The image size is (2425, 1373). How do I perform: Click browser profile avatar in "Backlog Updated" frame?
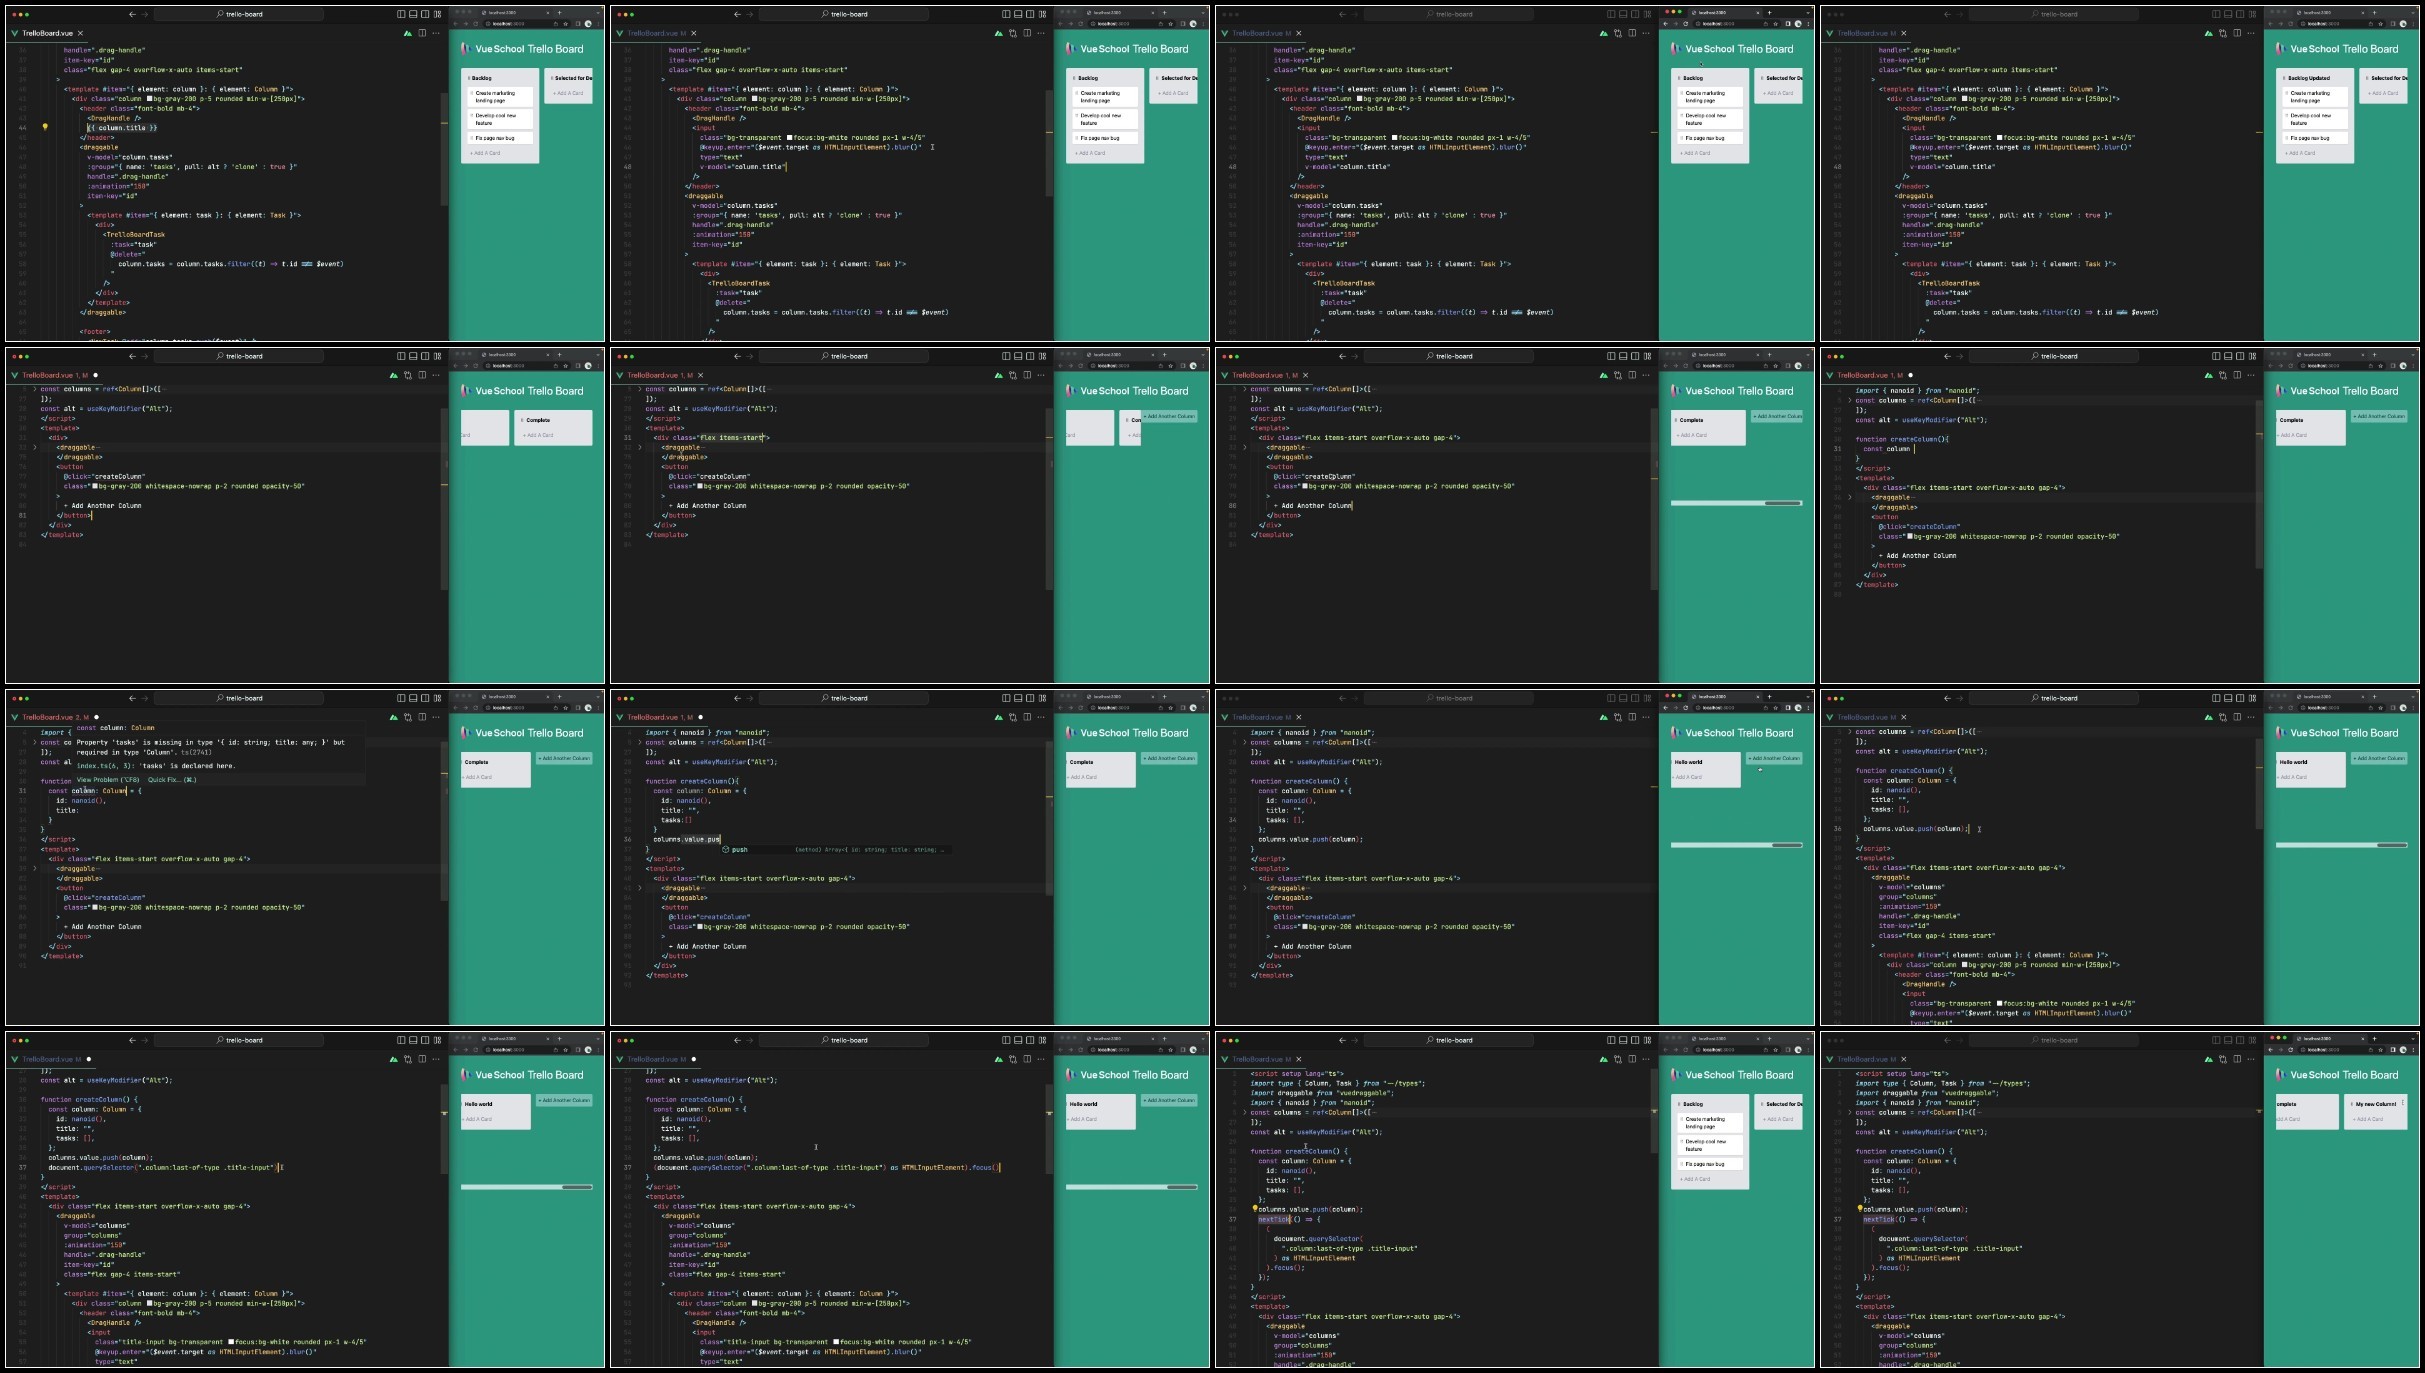[x=2403, y=23]
